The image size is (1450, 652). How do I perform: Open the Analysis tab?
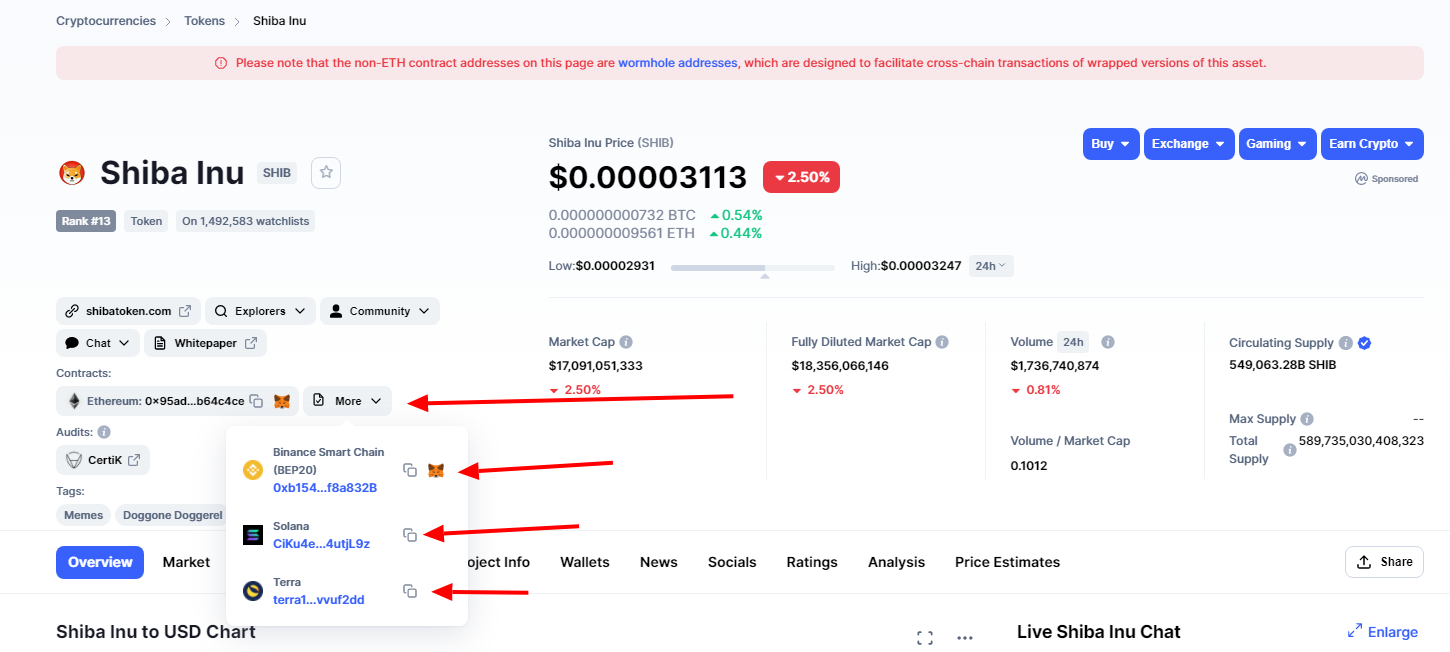896,562
